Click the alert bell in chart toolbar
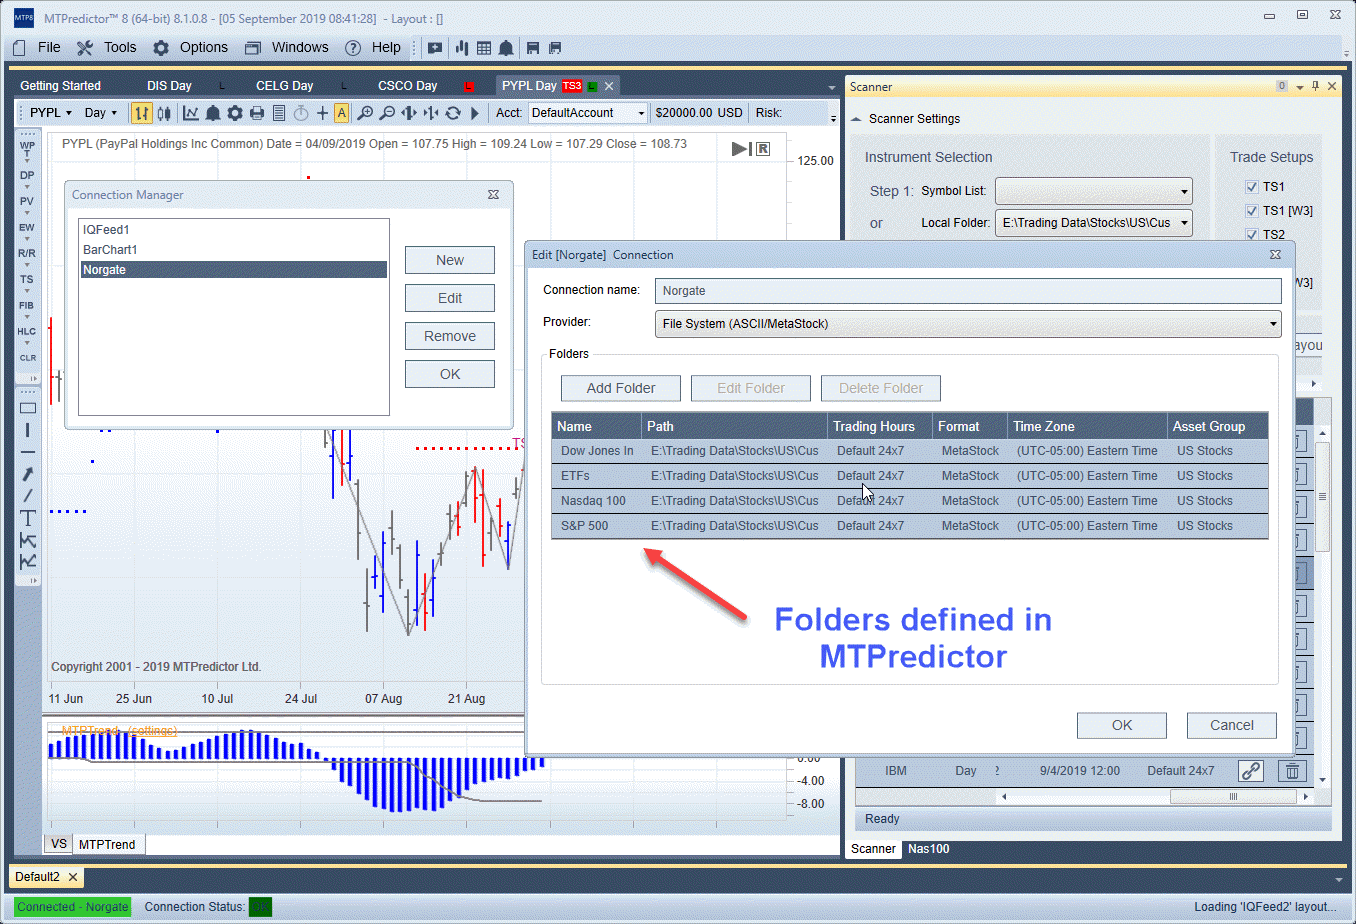This screenshot has height=924, width=1356. [x=213, y=113]
